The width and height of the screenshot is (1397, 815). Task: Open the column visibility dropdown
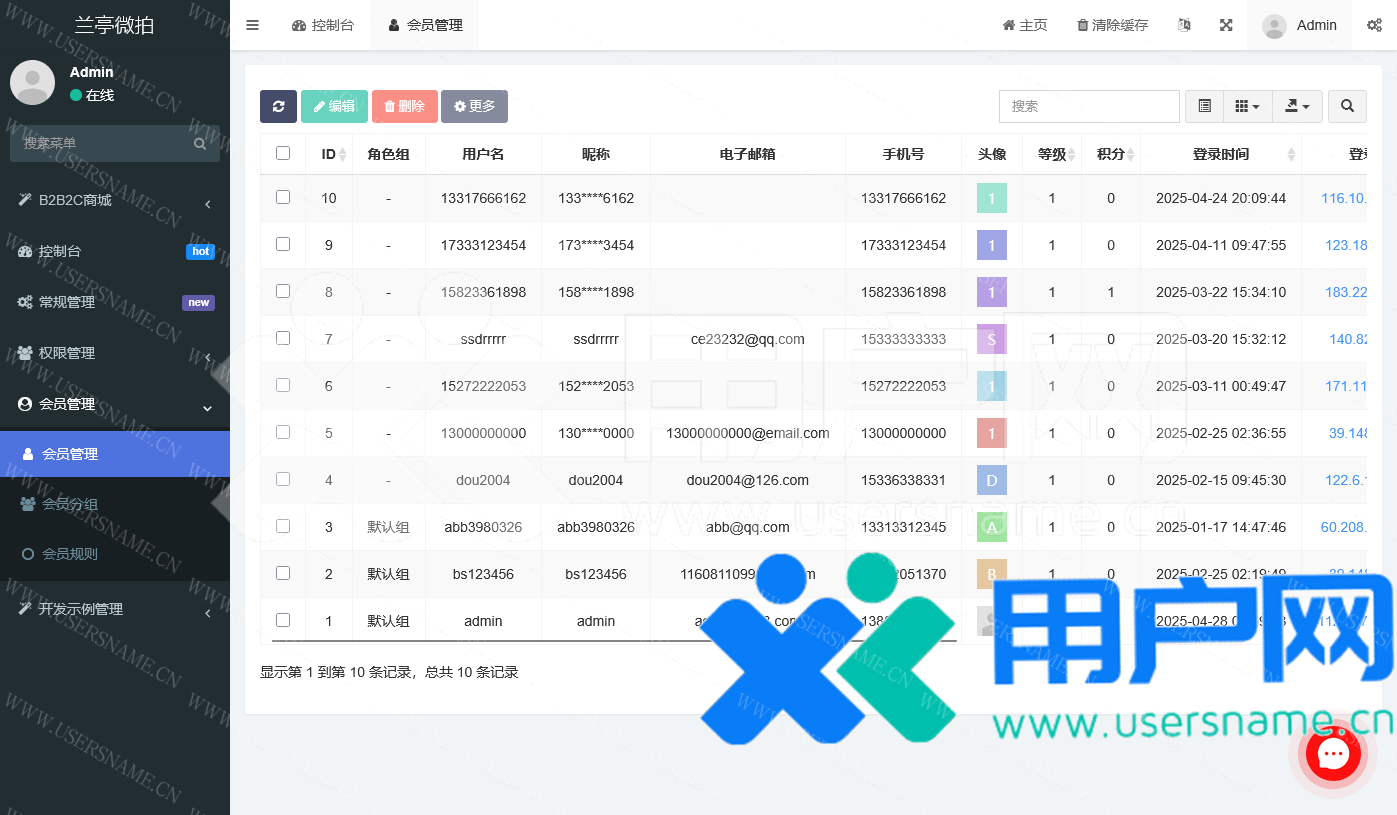[x=1247, y=106]
